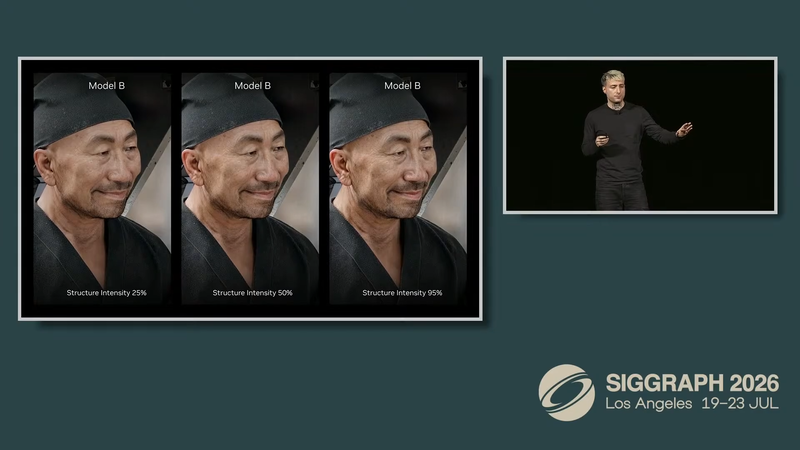Click the Model B label on the middle portrait
800x450 pixels.
click(x=253, y=86)
